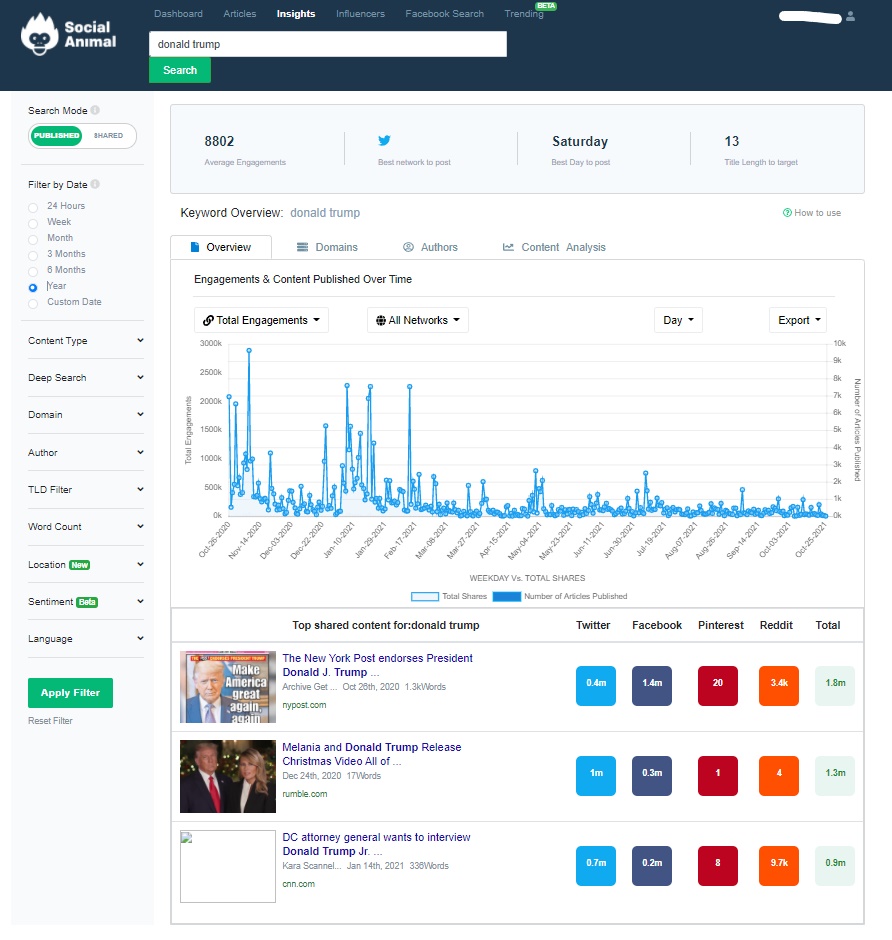Screen dimensions: 892x940
Task: Open Melania and Donald Trump Christmas Video link
Action: click(x=372, y=754)
